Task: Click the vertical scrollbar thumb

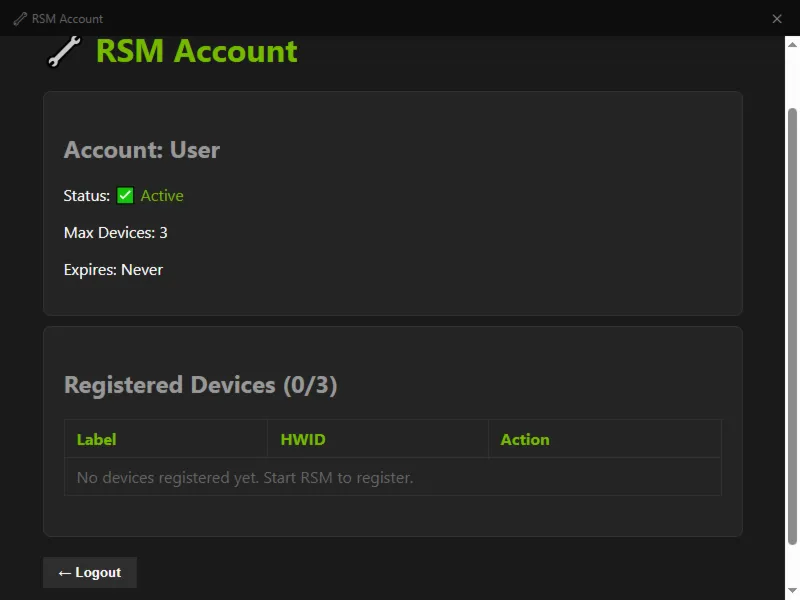Action: click(792, 327)
